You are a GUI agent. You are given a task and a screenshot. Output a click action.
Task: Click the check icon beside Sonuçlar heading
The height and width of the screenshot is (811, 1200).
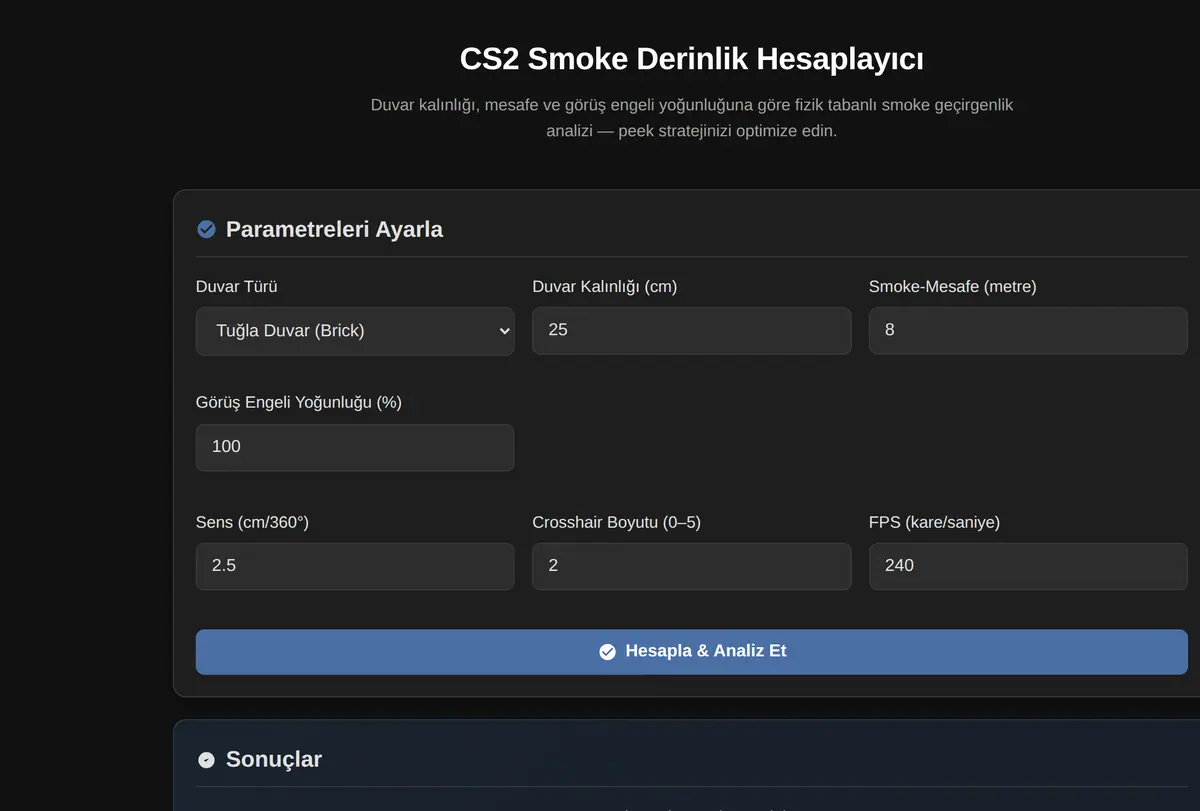coord(206,760)
